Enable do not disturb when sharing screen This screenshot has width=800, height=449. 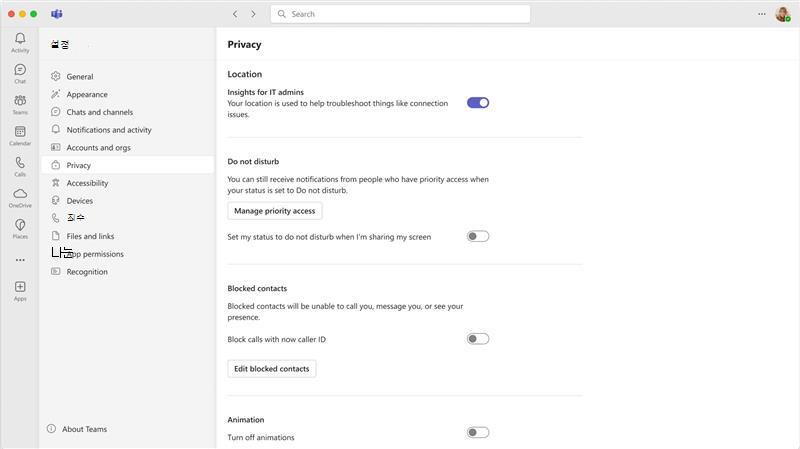[478, 236]
